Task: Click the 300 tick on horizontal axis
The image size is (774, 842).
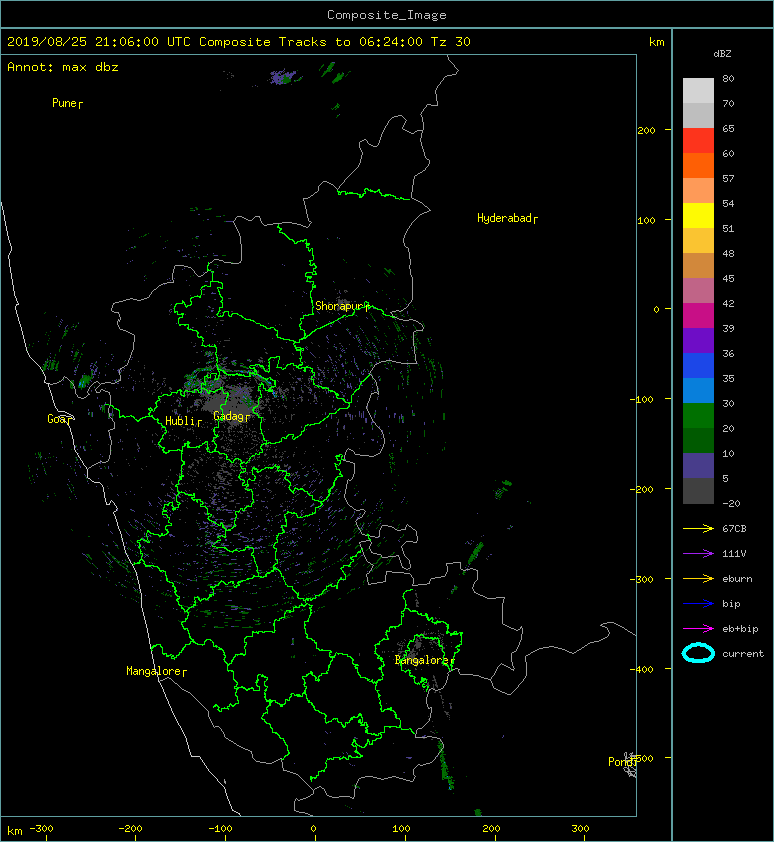Action: pos(580,829)
